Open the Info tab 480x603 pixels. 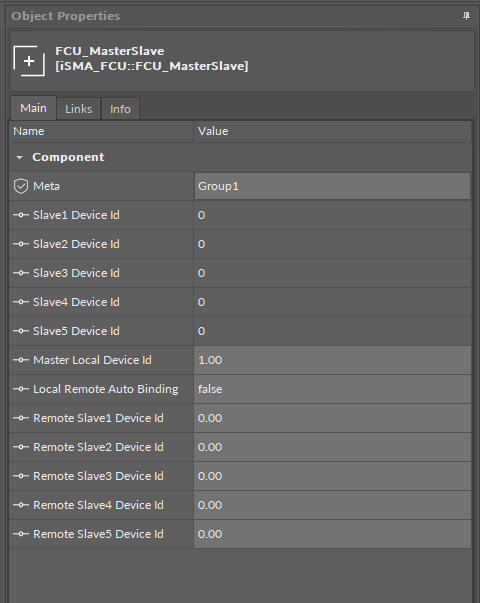pyautogui.click(x=120, y=109)
